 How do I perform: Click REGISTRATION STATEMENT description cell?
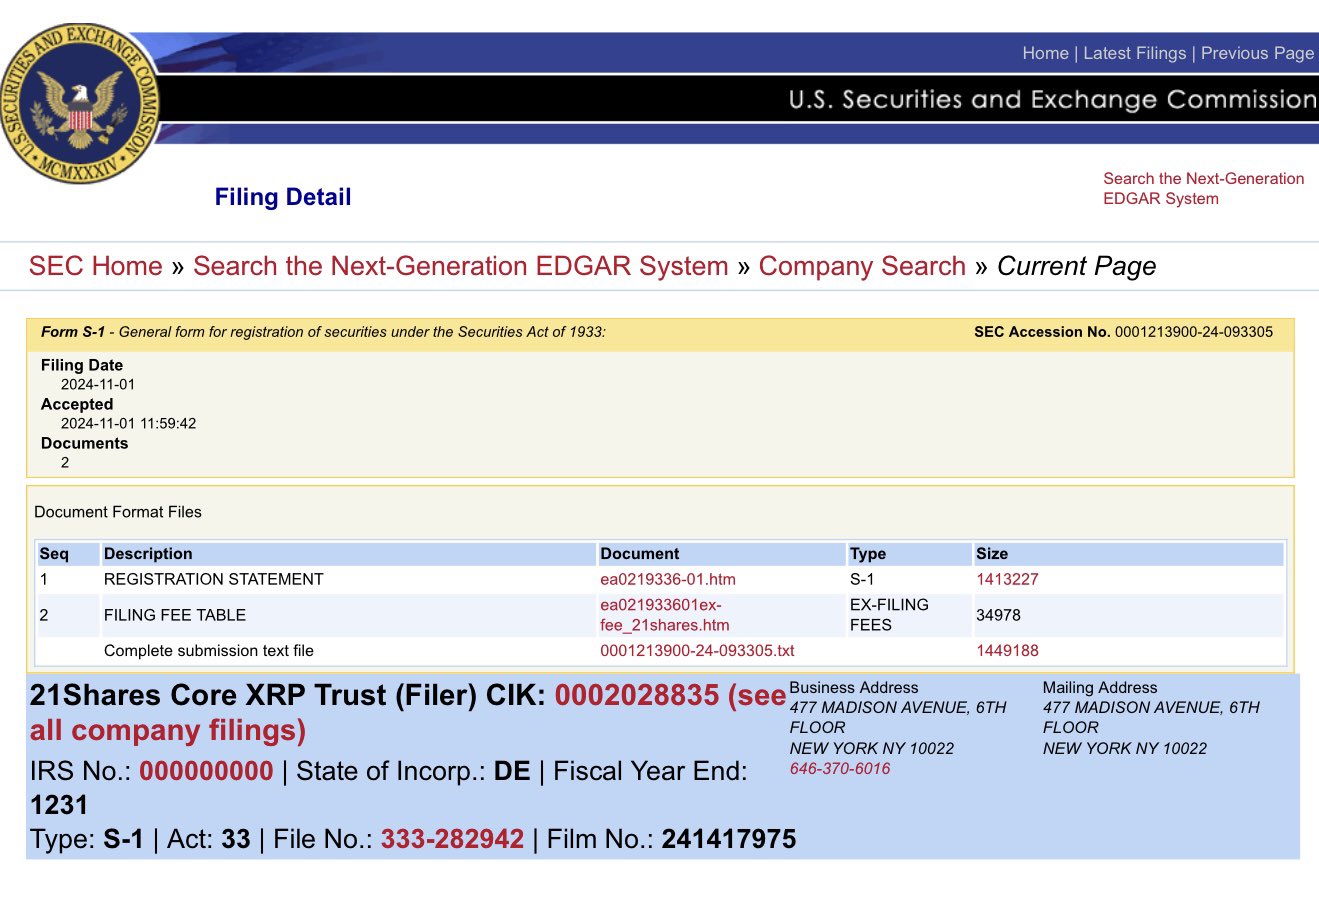coord(214,579)
